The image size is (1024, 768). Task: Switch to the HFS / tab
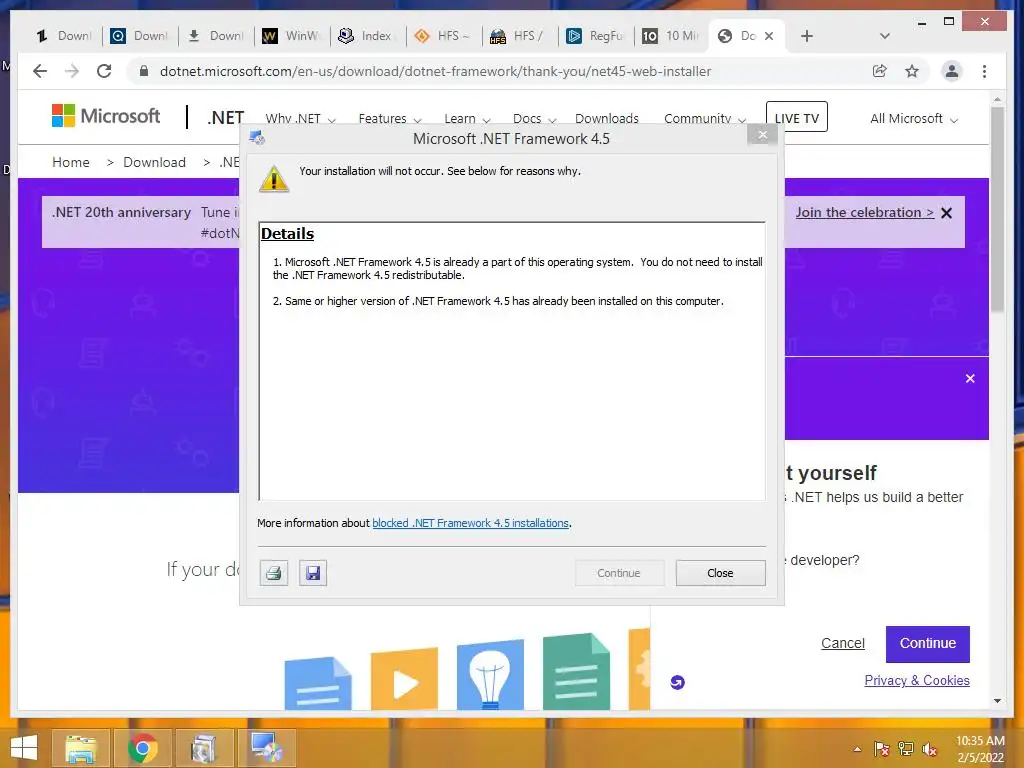coord(520,36)
